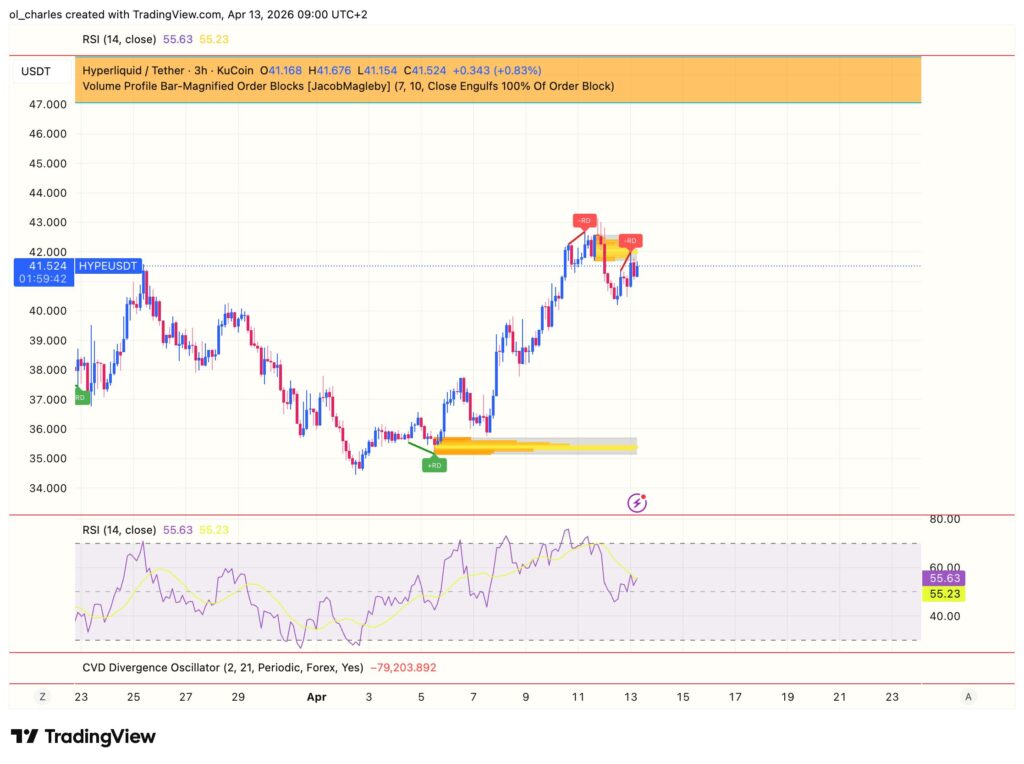Select the red -RD marker at the swing high

pyautogui.click(x=584, y=220)
